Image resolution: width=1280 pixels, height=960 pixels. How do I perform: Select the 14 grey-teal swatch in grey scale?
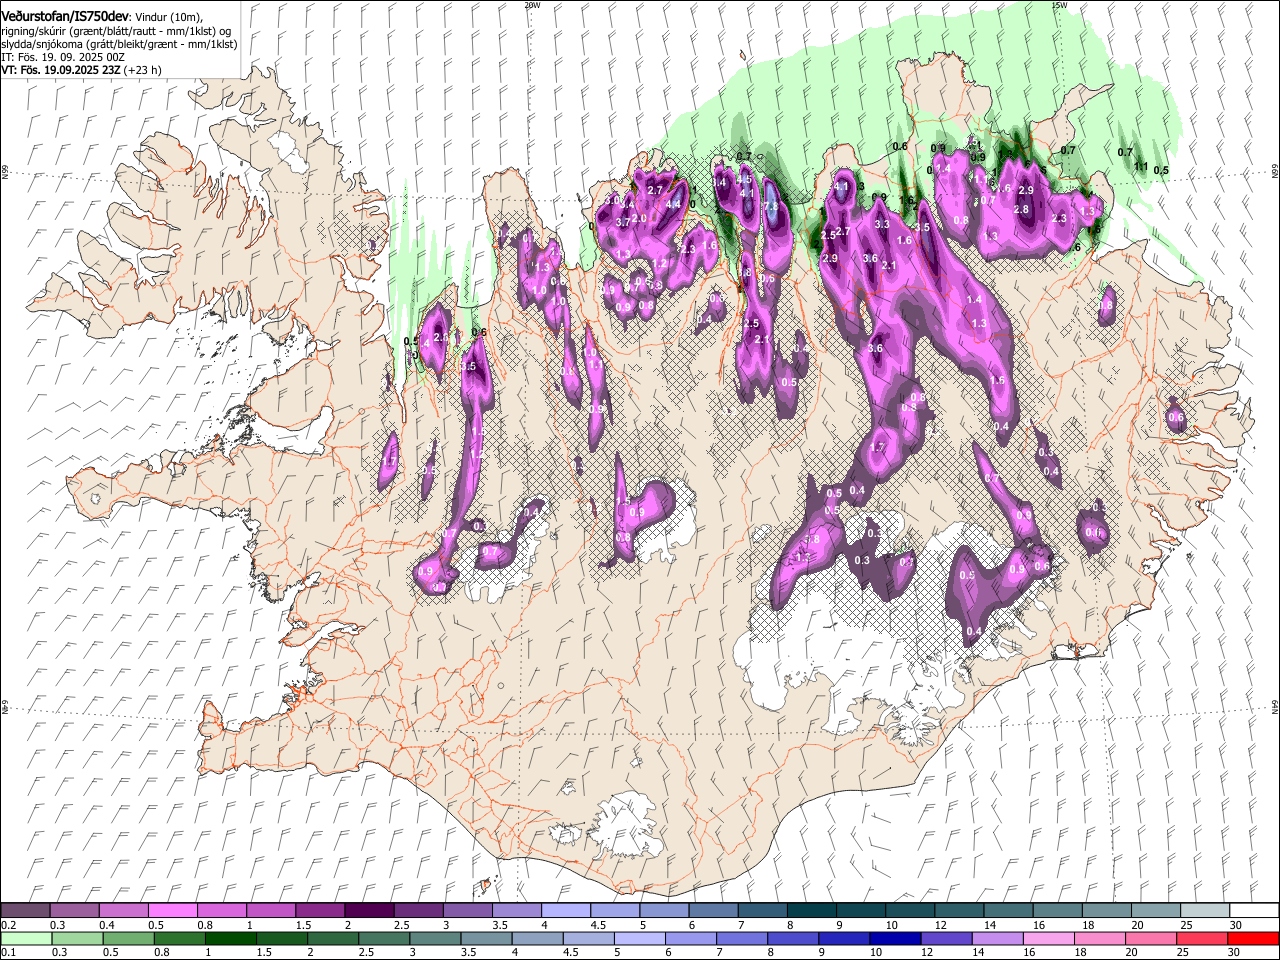tap(1009, 910)
